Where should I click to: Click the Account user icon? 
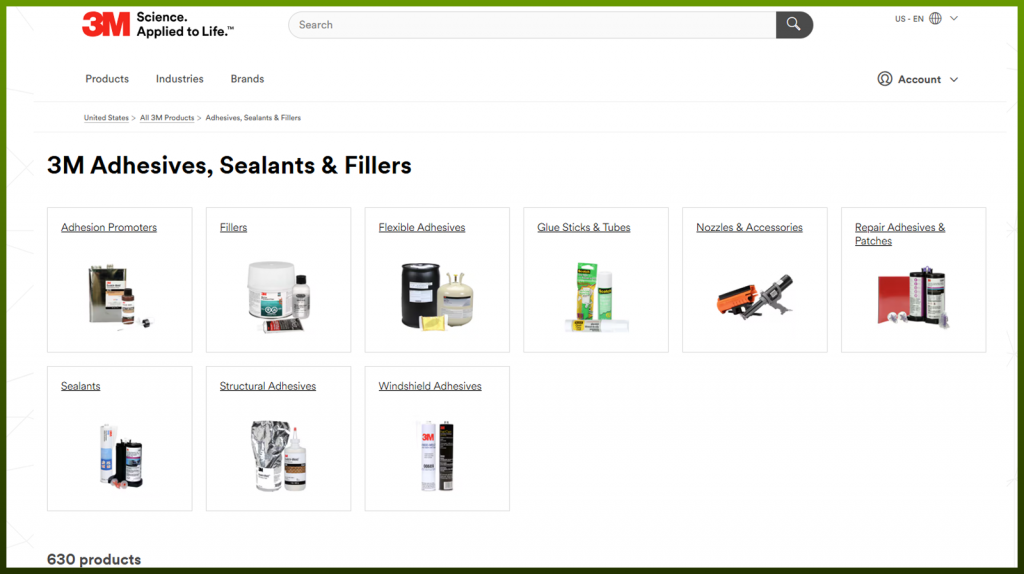[x=884, y=79]
